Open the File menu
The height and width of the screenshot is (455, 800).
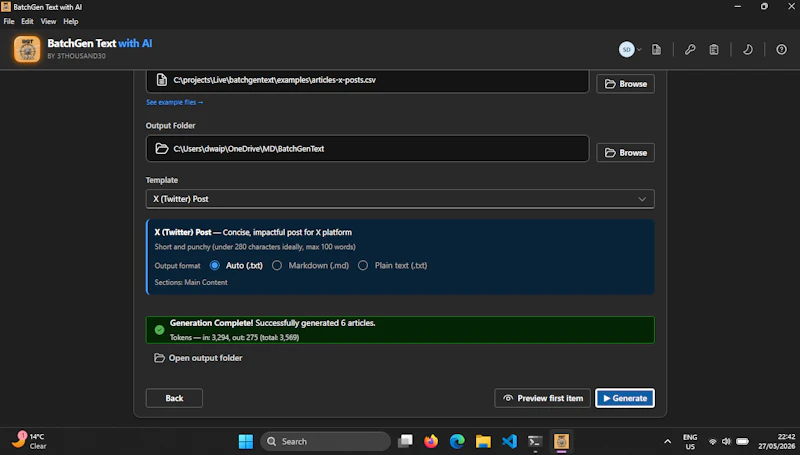tap(9, 21)
